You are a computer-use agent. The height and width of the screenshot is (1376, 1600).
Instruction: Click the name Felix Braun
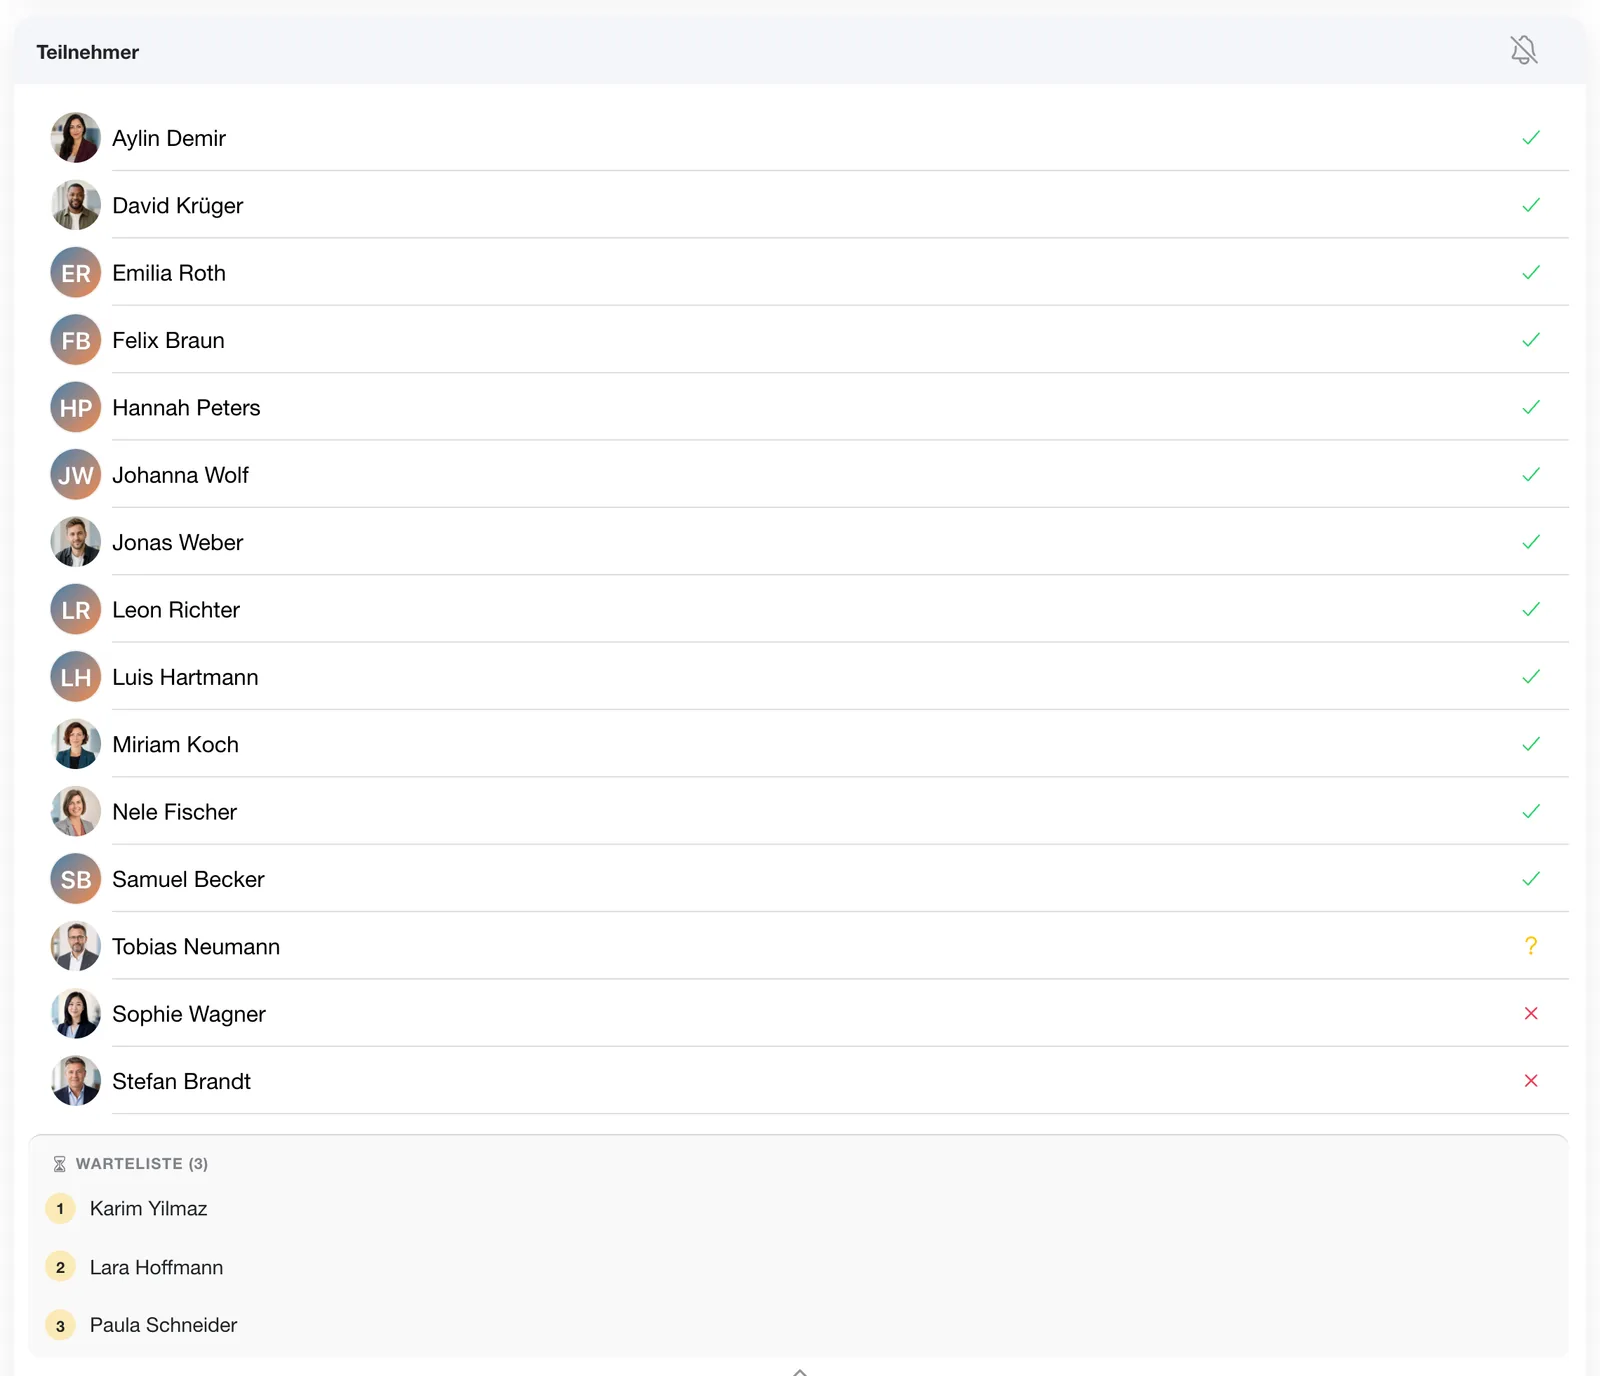168,340
